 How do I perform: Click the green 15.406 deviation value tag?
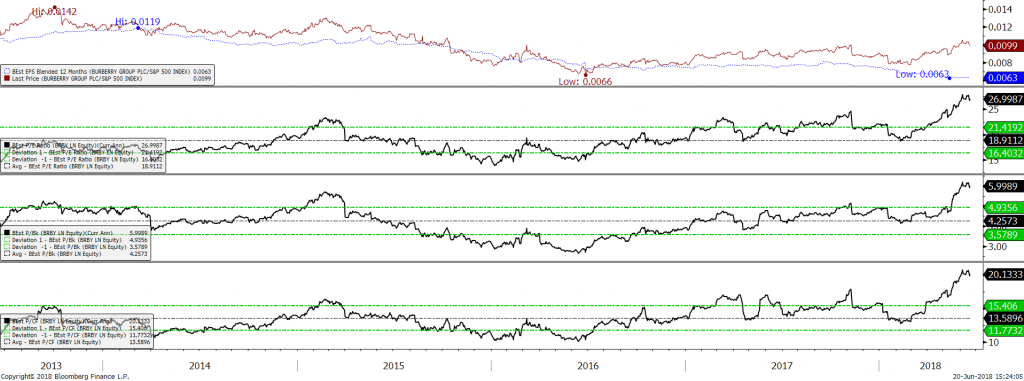(1004, 305)
